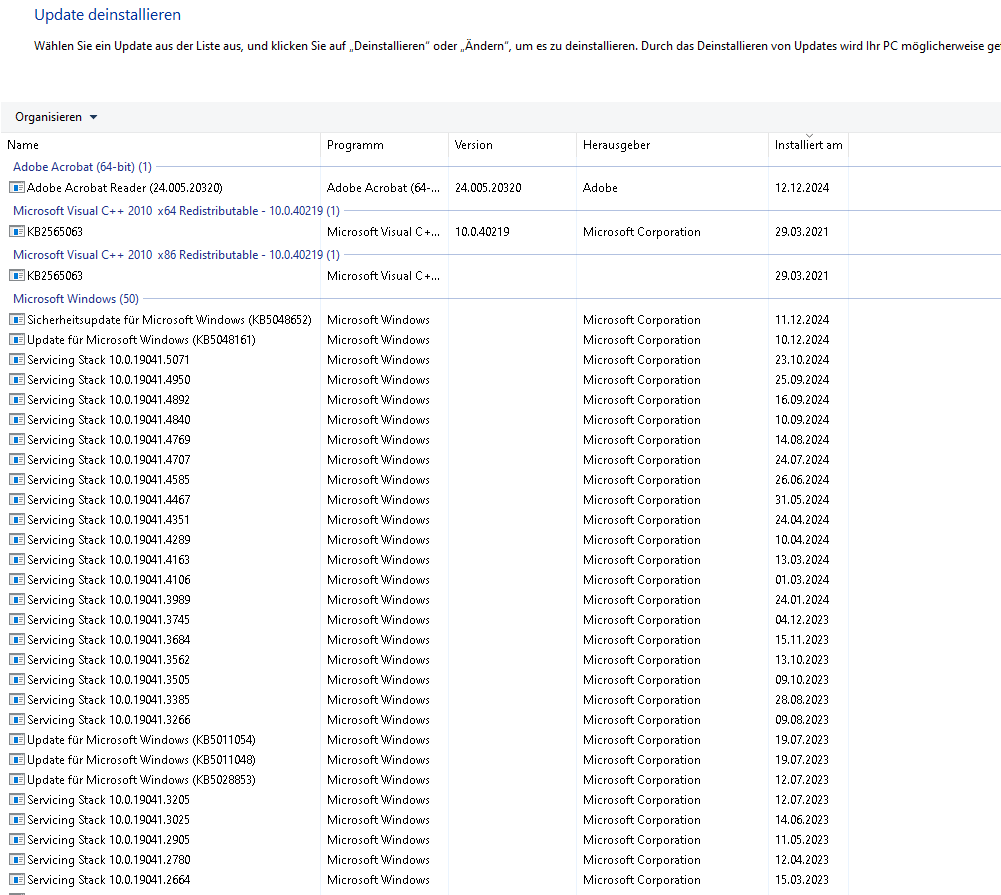Select Update für Microsoft Windows (KB5011048)
1001x895 pixels.
coord(141,760)
